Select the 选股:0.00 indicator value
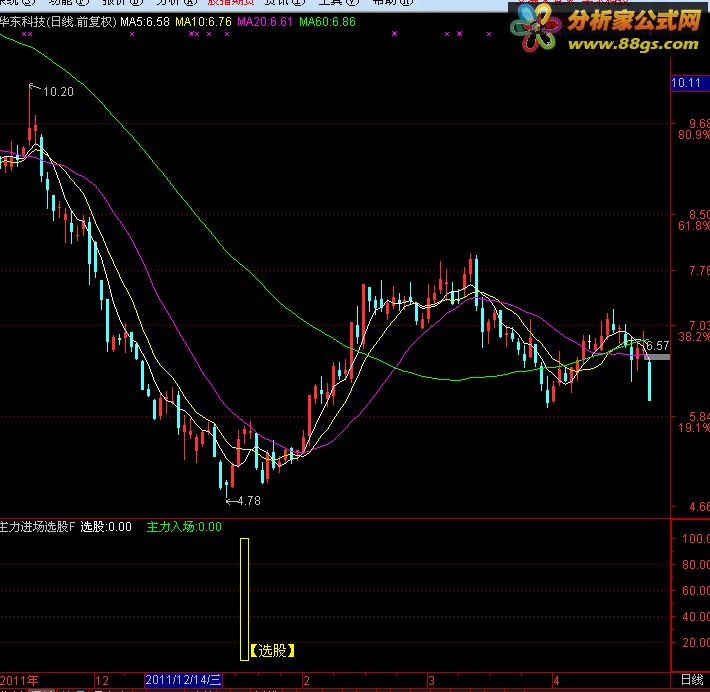 coord(106,527)
